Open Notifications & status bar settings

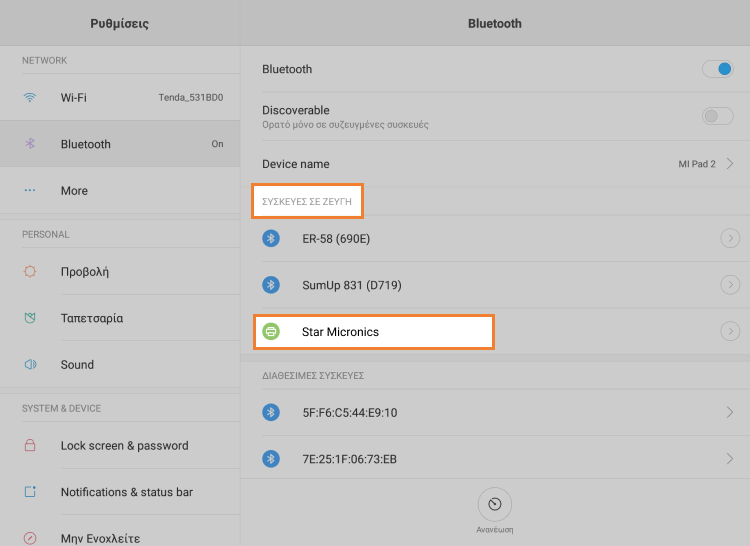(x=126, y=492)
